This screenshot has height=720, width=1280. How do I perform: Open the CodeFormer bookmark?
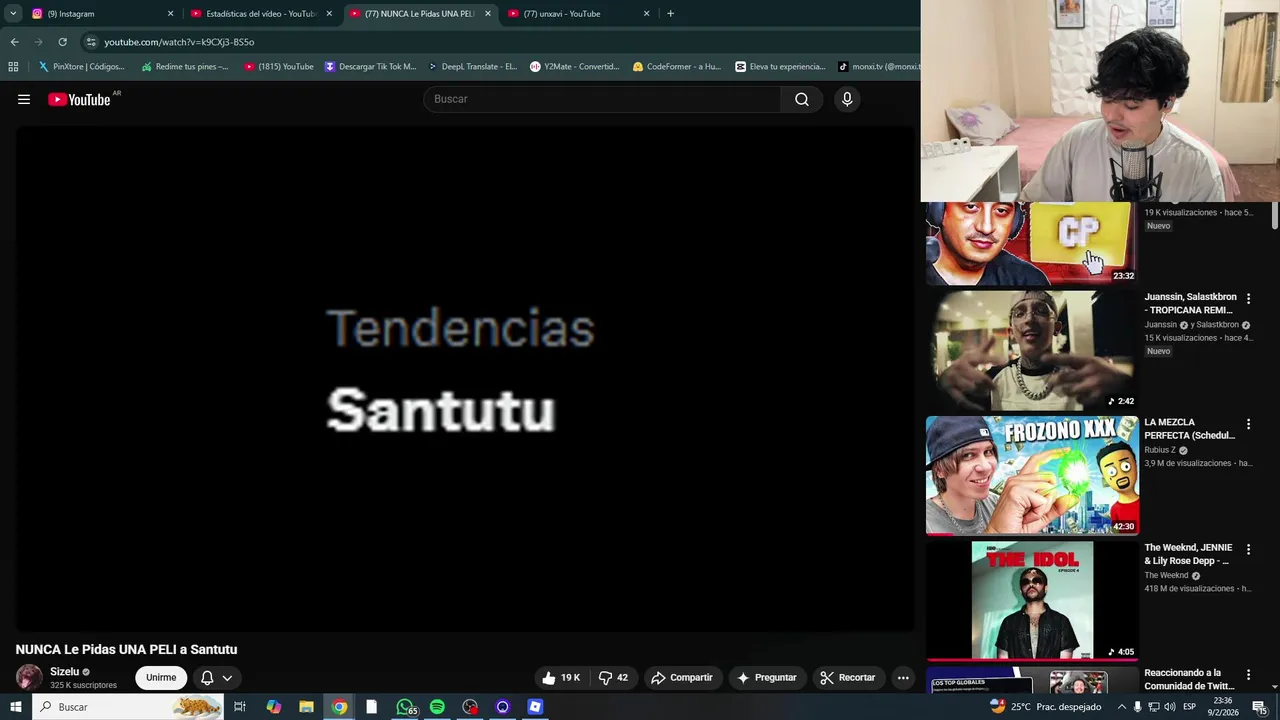(x=677, y=67)
